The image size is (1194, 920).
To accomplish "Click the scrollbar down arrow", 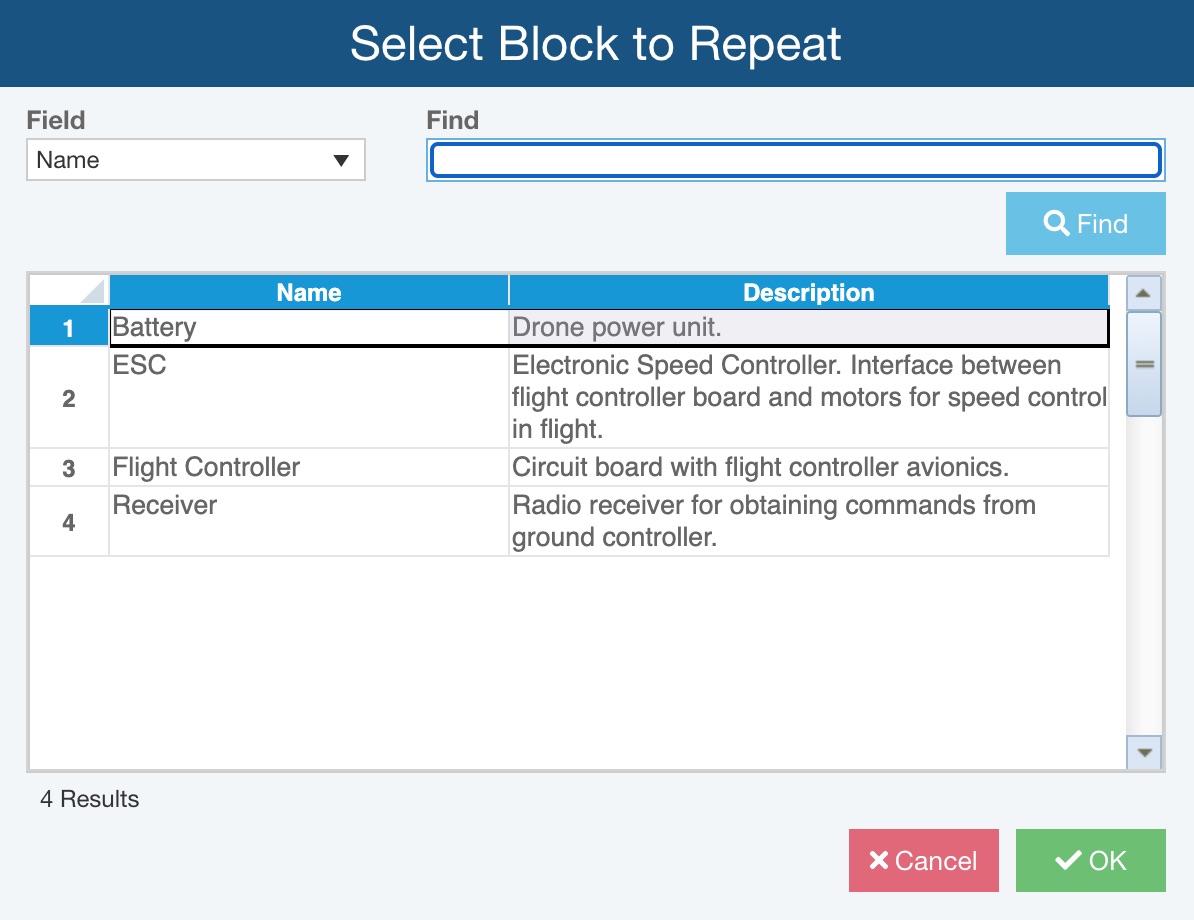I will 1142,755.
